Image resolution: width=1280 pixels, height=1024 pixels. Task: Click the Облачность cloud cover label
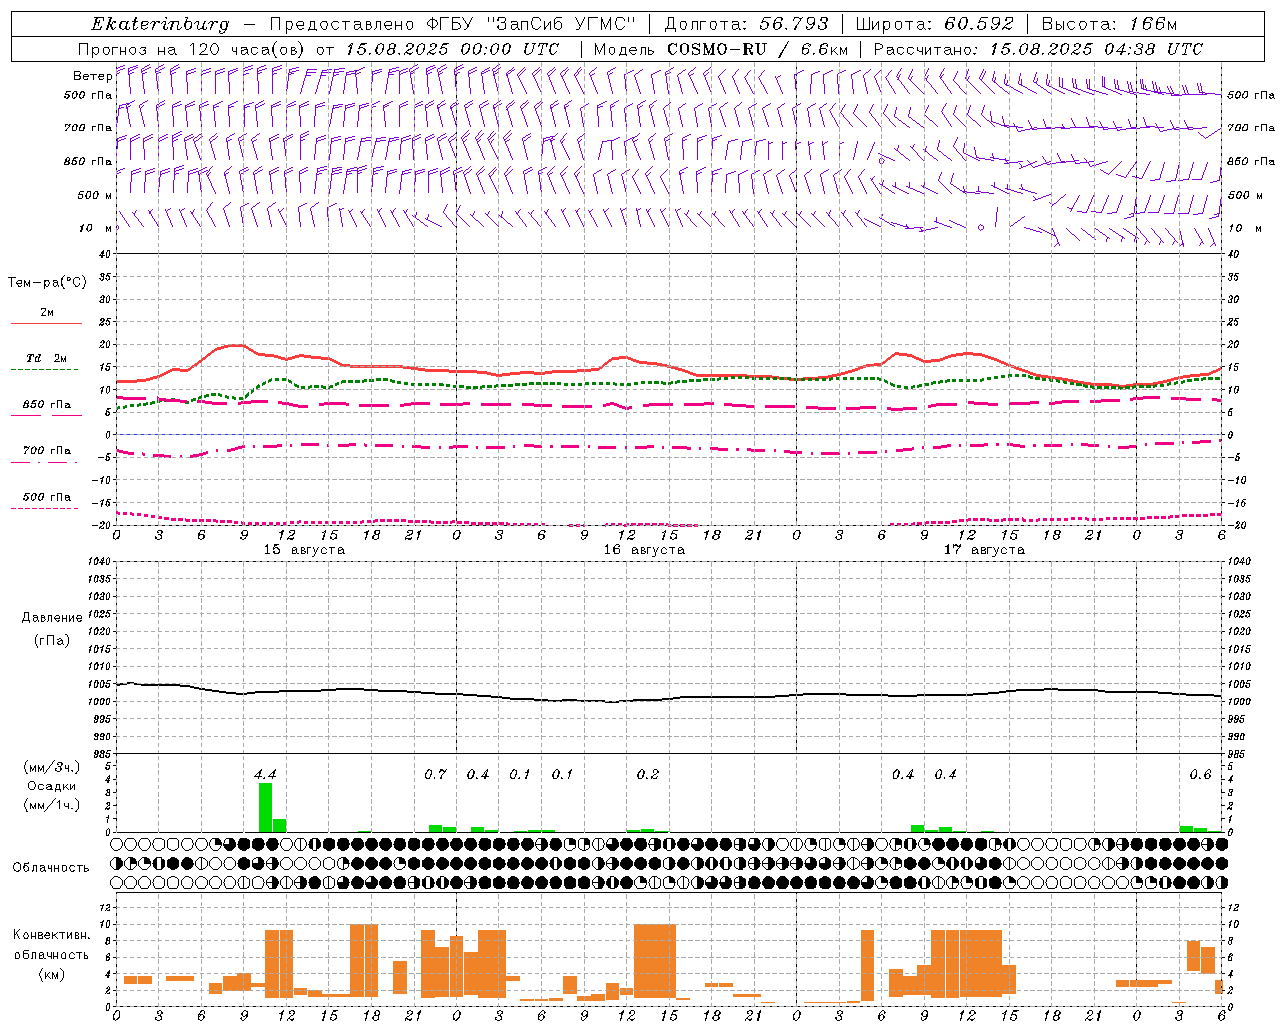tap(51, 867)
